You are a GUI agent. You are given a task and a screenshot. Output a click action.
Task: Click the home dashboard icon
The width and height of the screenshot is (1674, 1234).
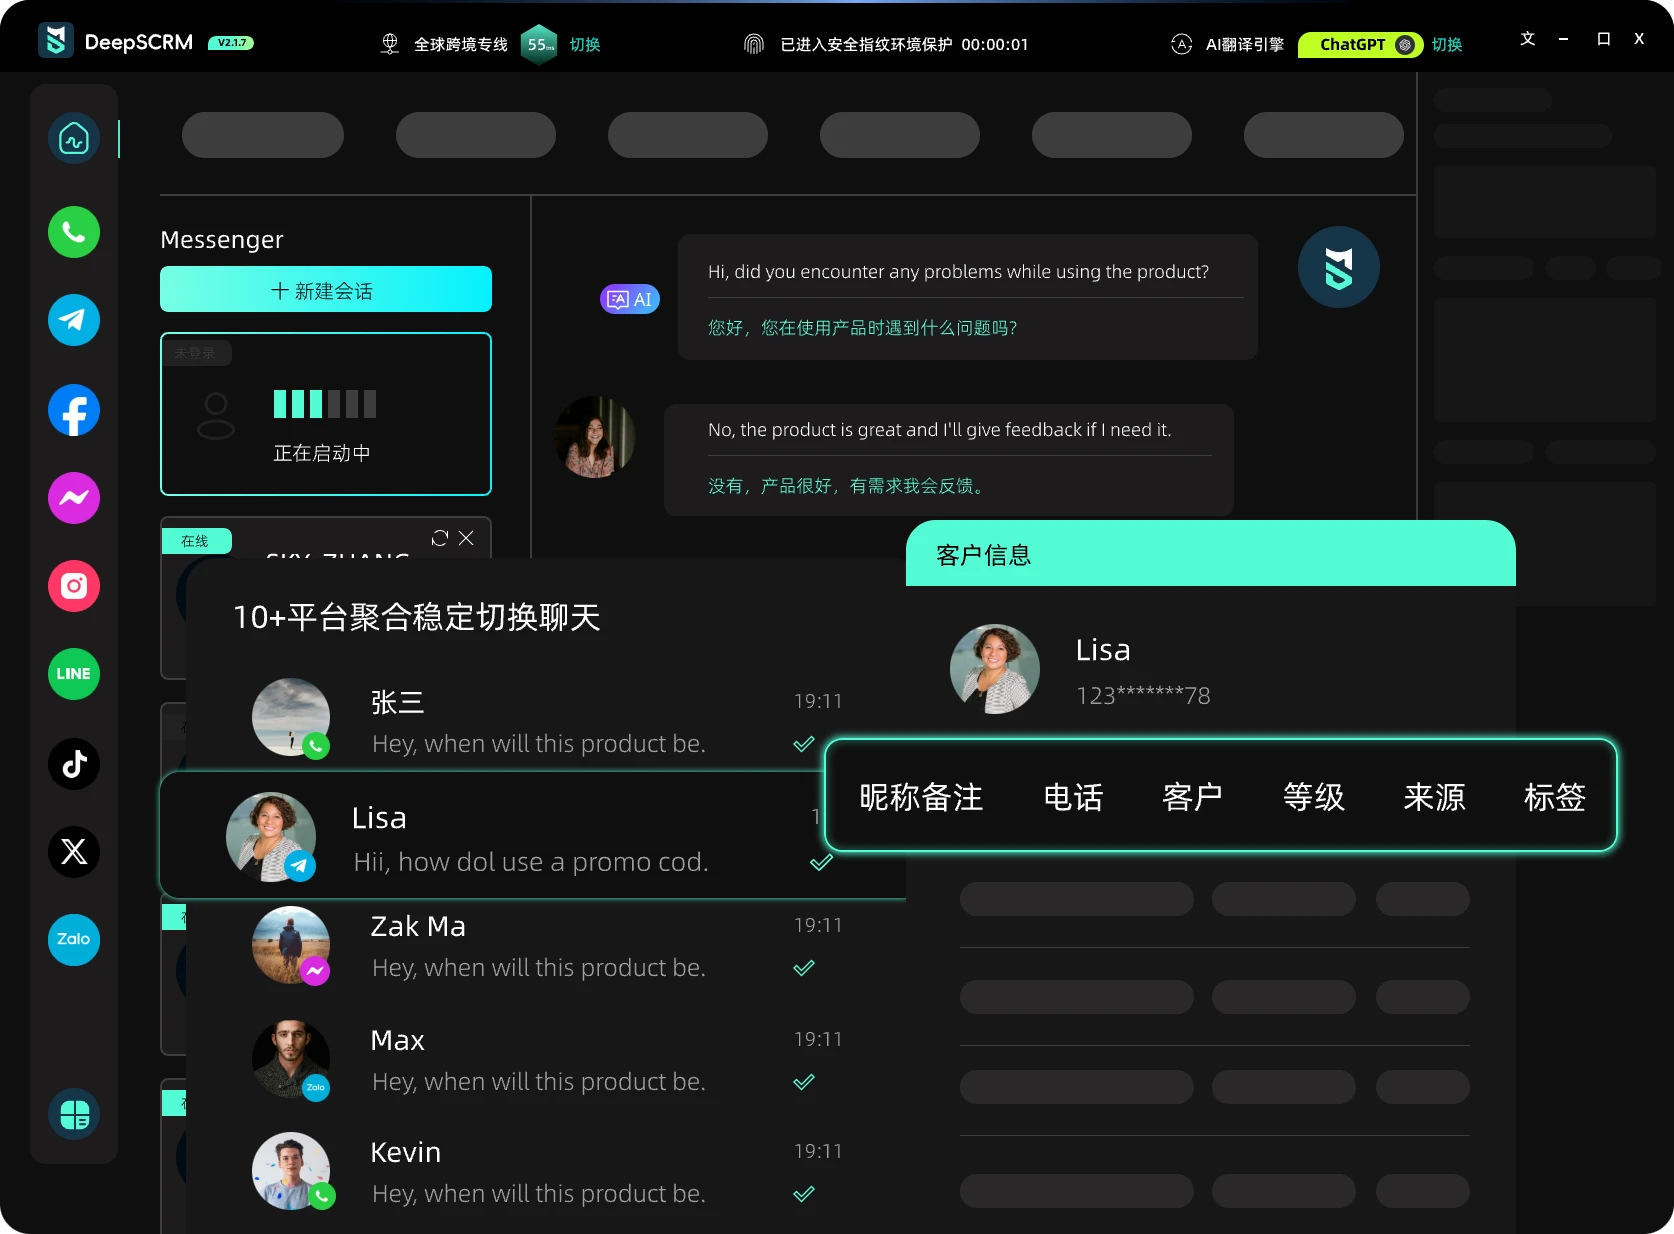(74, 138)
